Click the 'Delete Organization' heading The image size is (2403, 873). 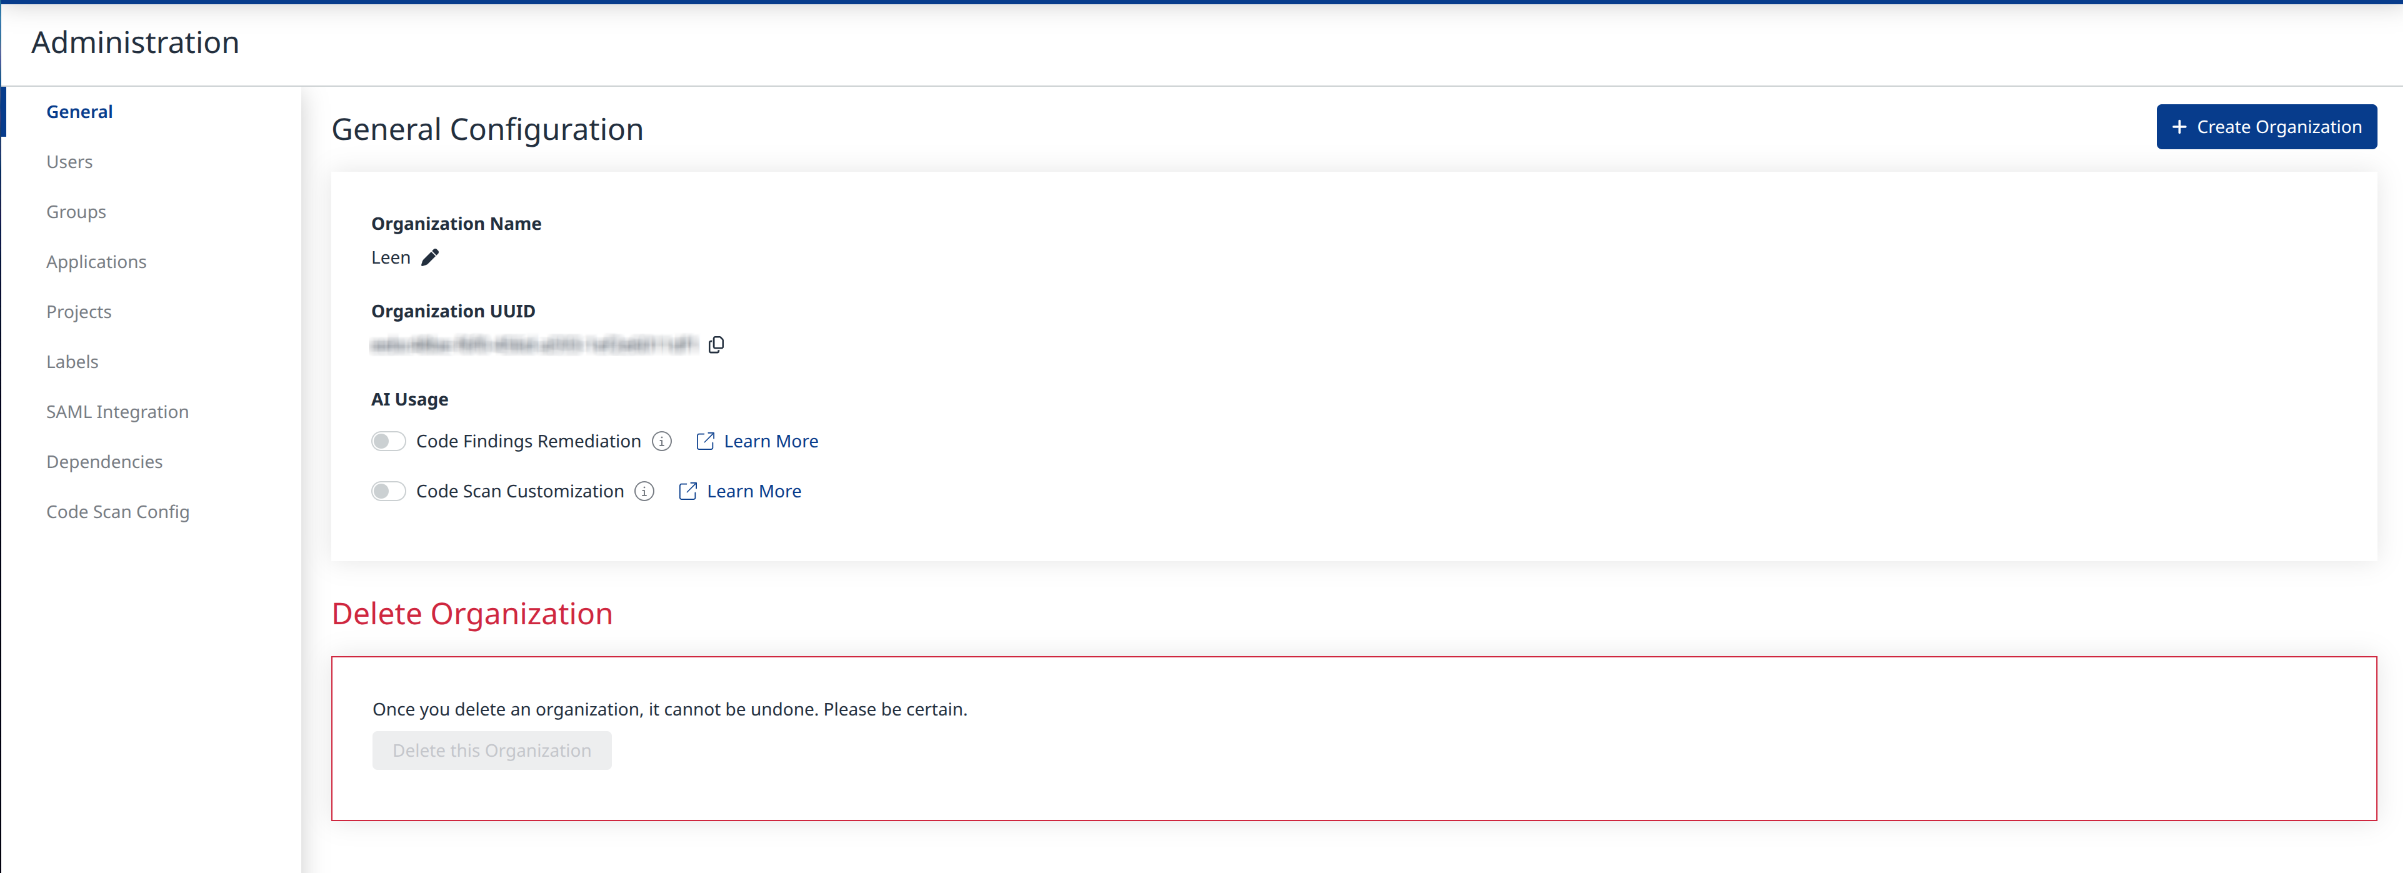tap(472, 613)
